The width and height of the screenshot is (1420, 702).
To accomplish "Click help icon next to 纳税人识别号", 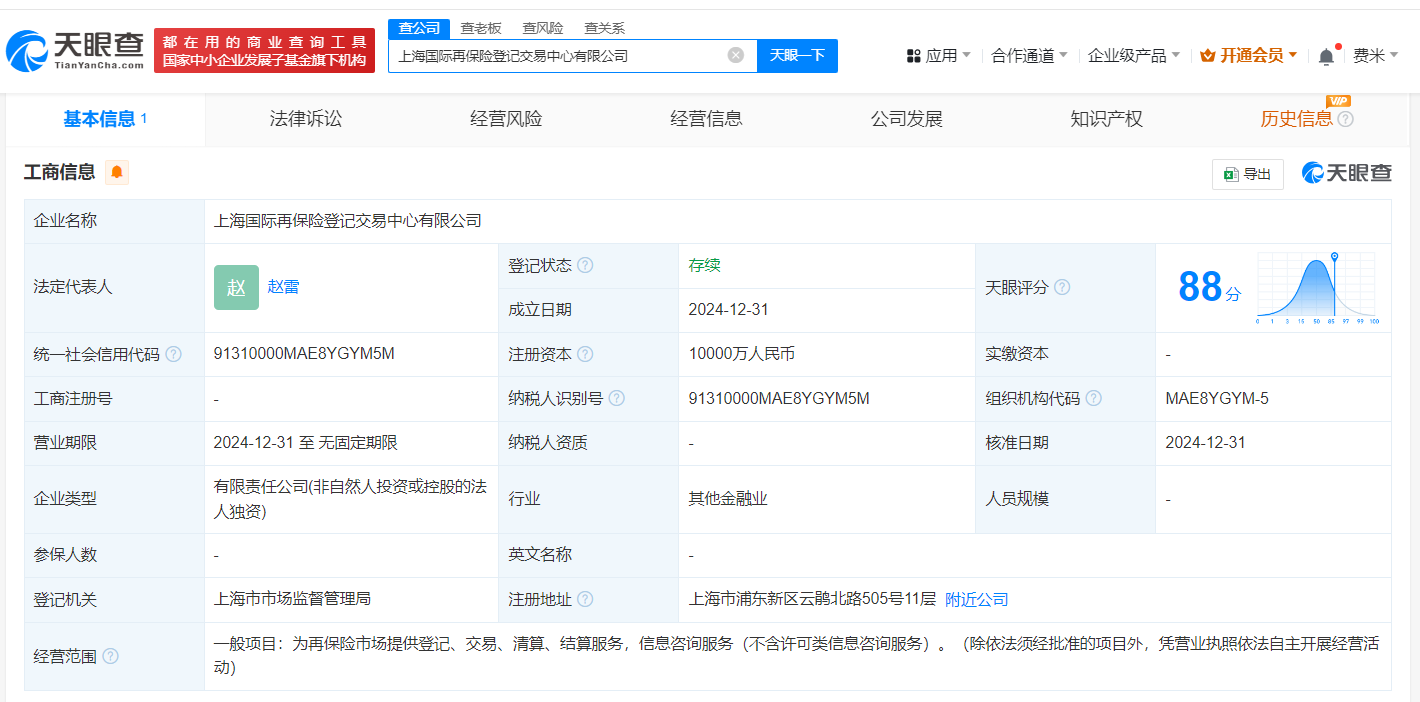I will coord(617,399).
